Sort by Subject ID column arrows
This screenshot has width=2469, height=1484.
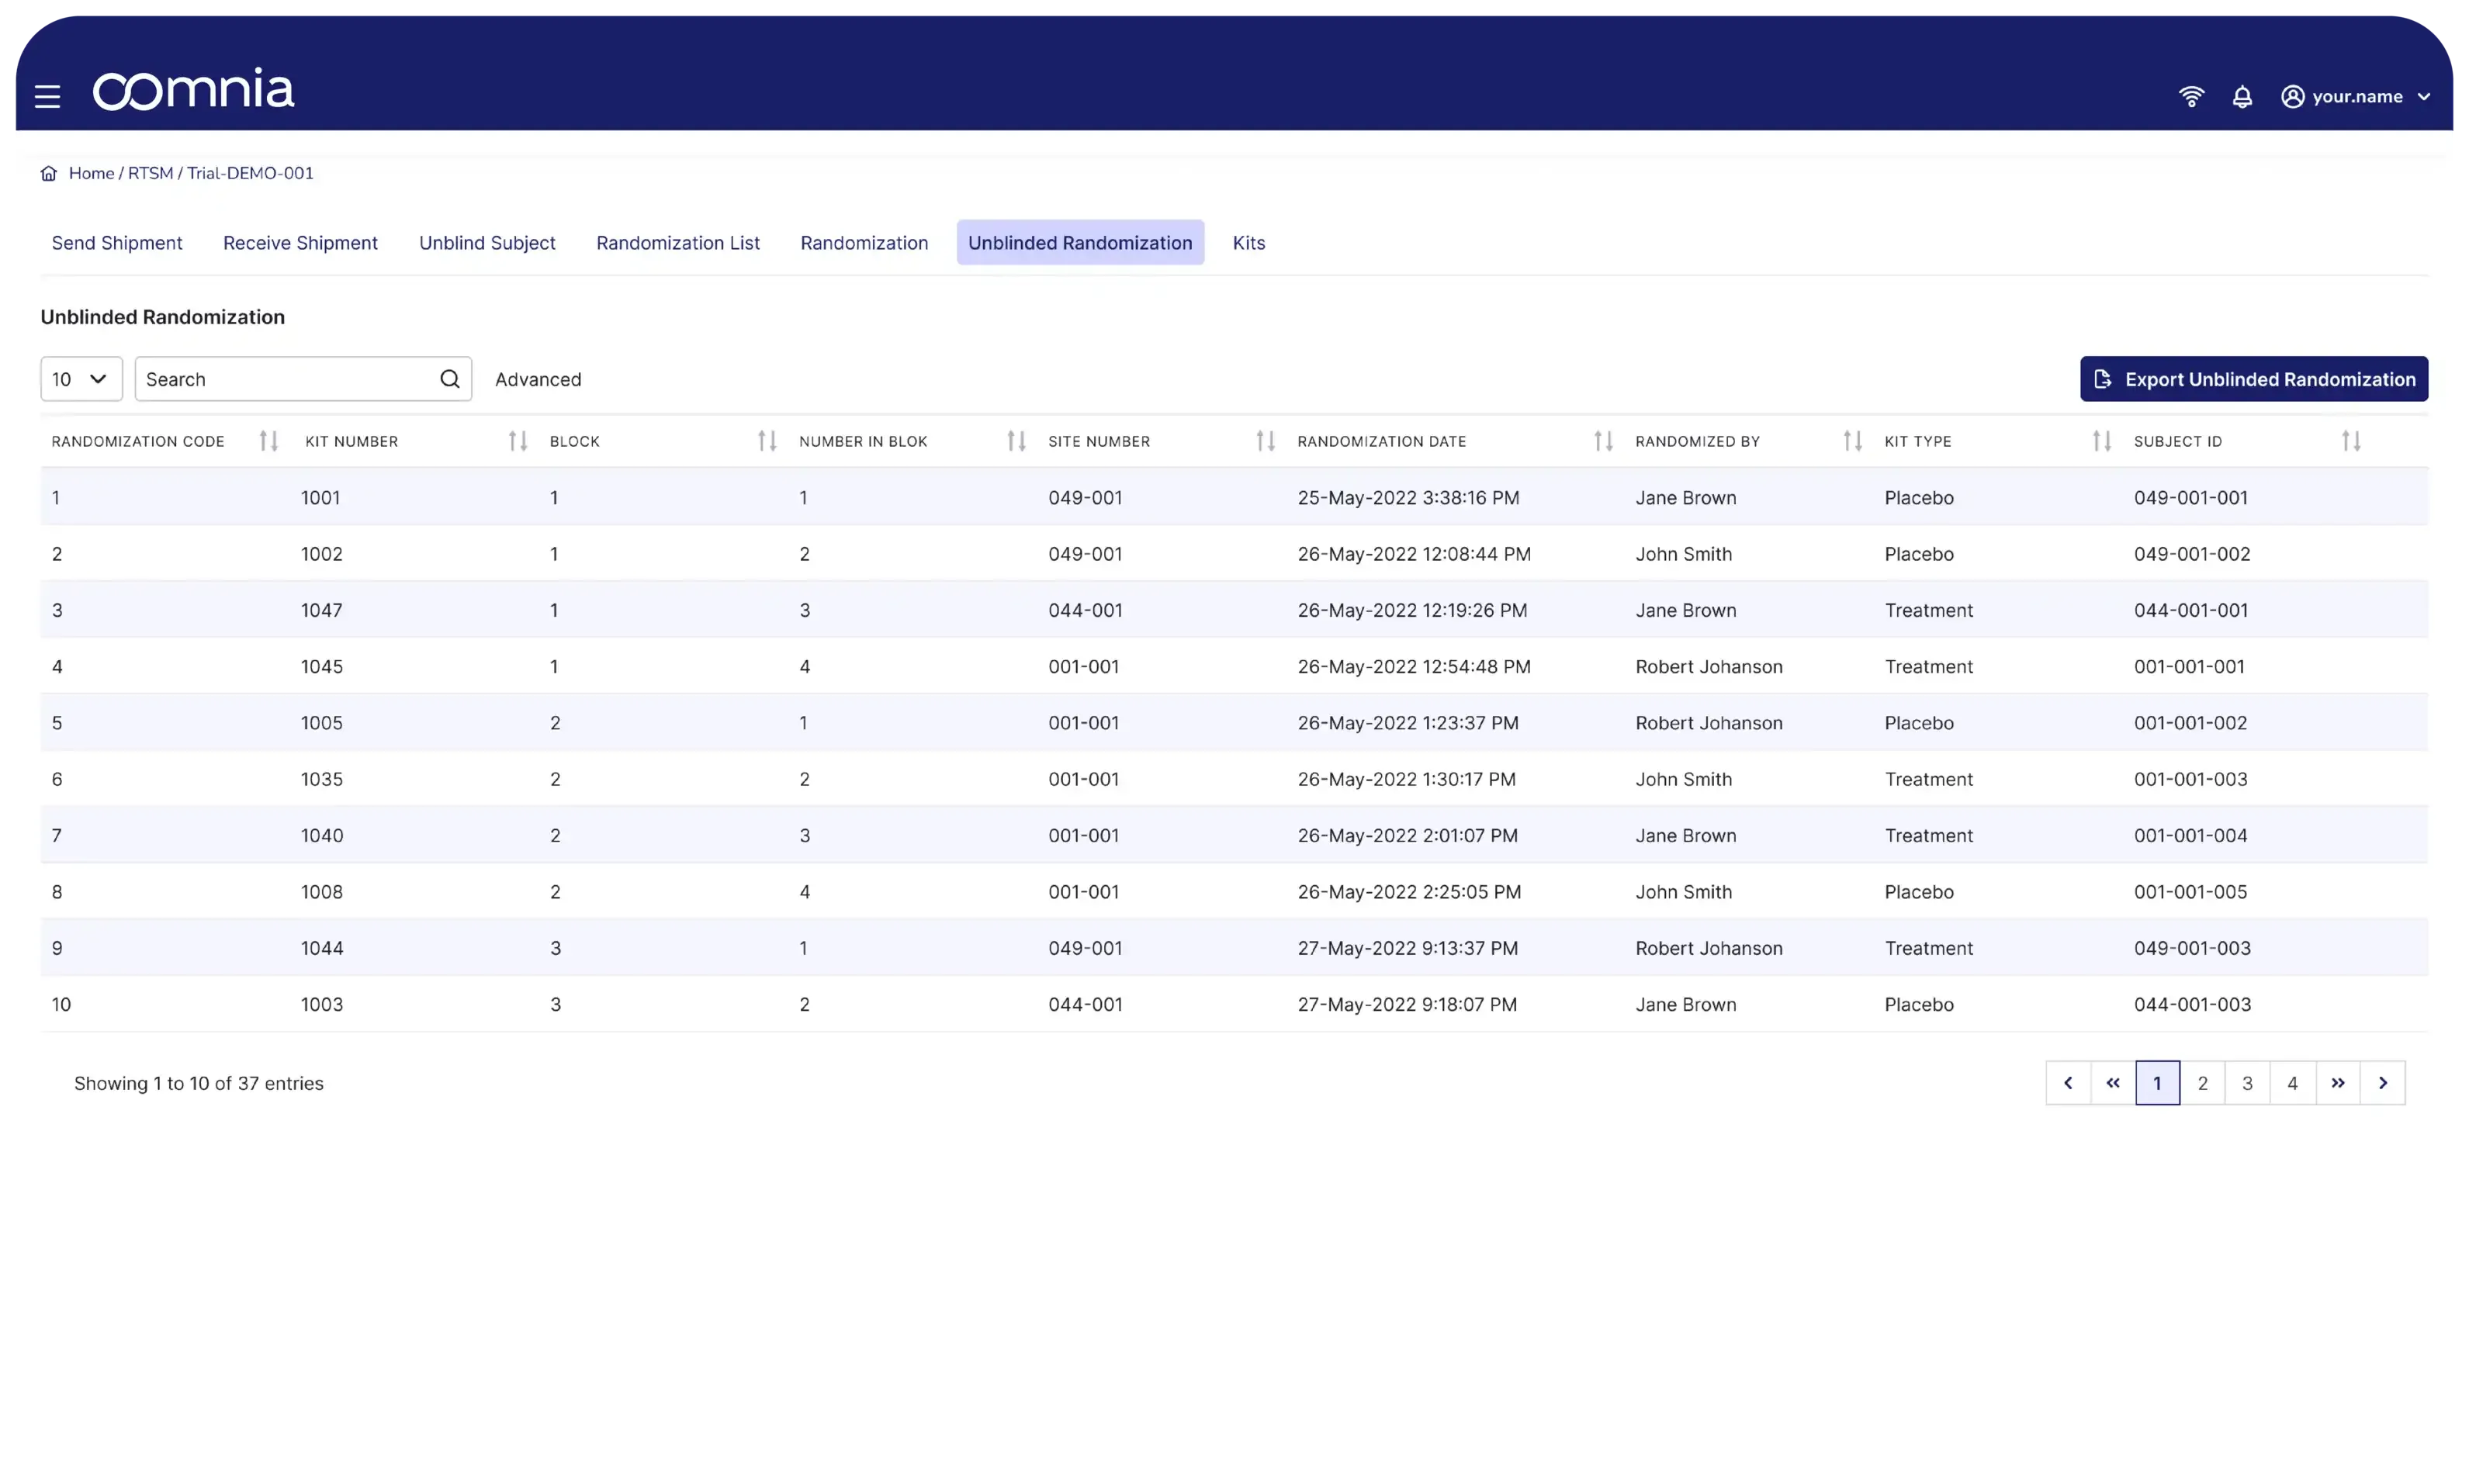coord(2351,441)
